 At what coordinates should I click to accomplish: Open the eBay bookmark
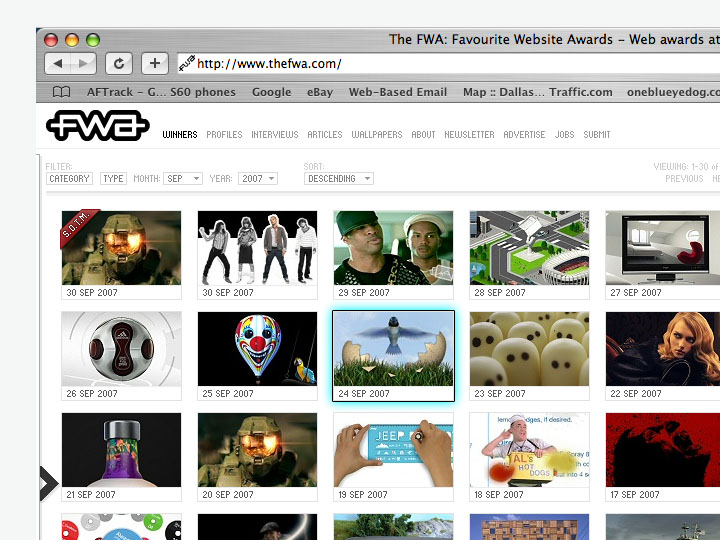click(320, 92)
